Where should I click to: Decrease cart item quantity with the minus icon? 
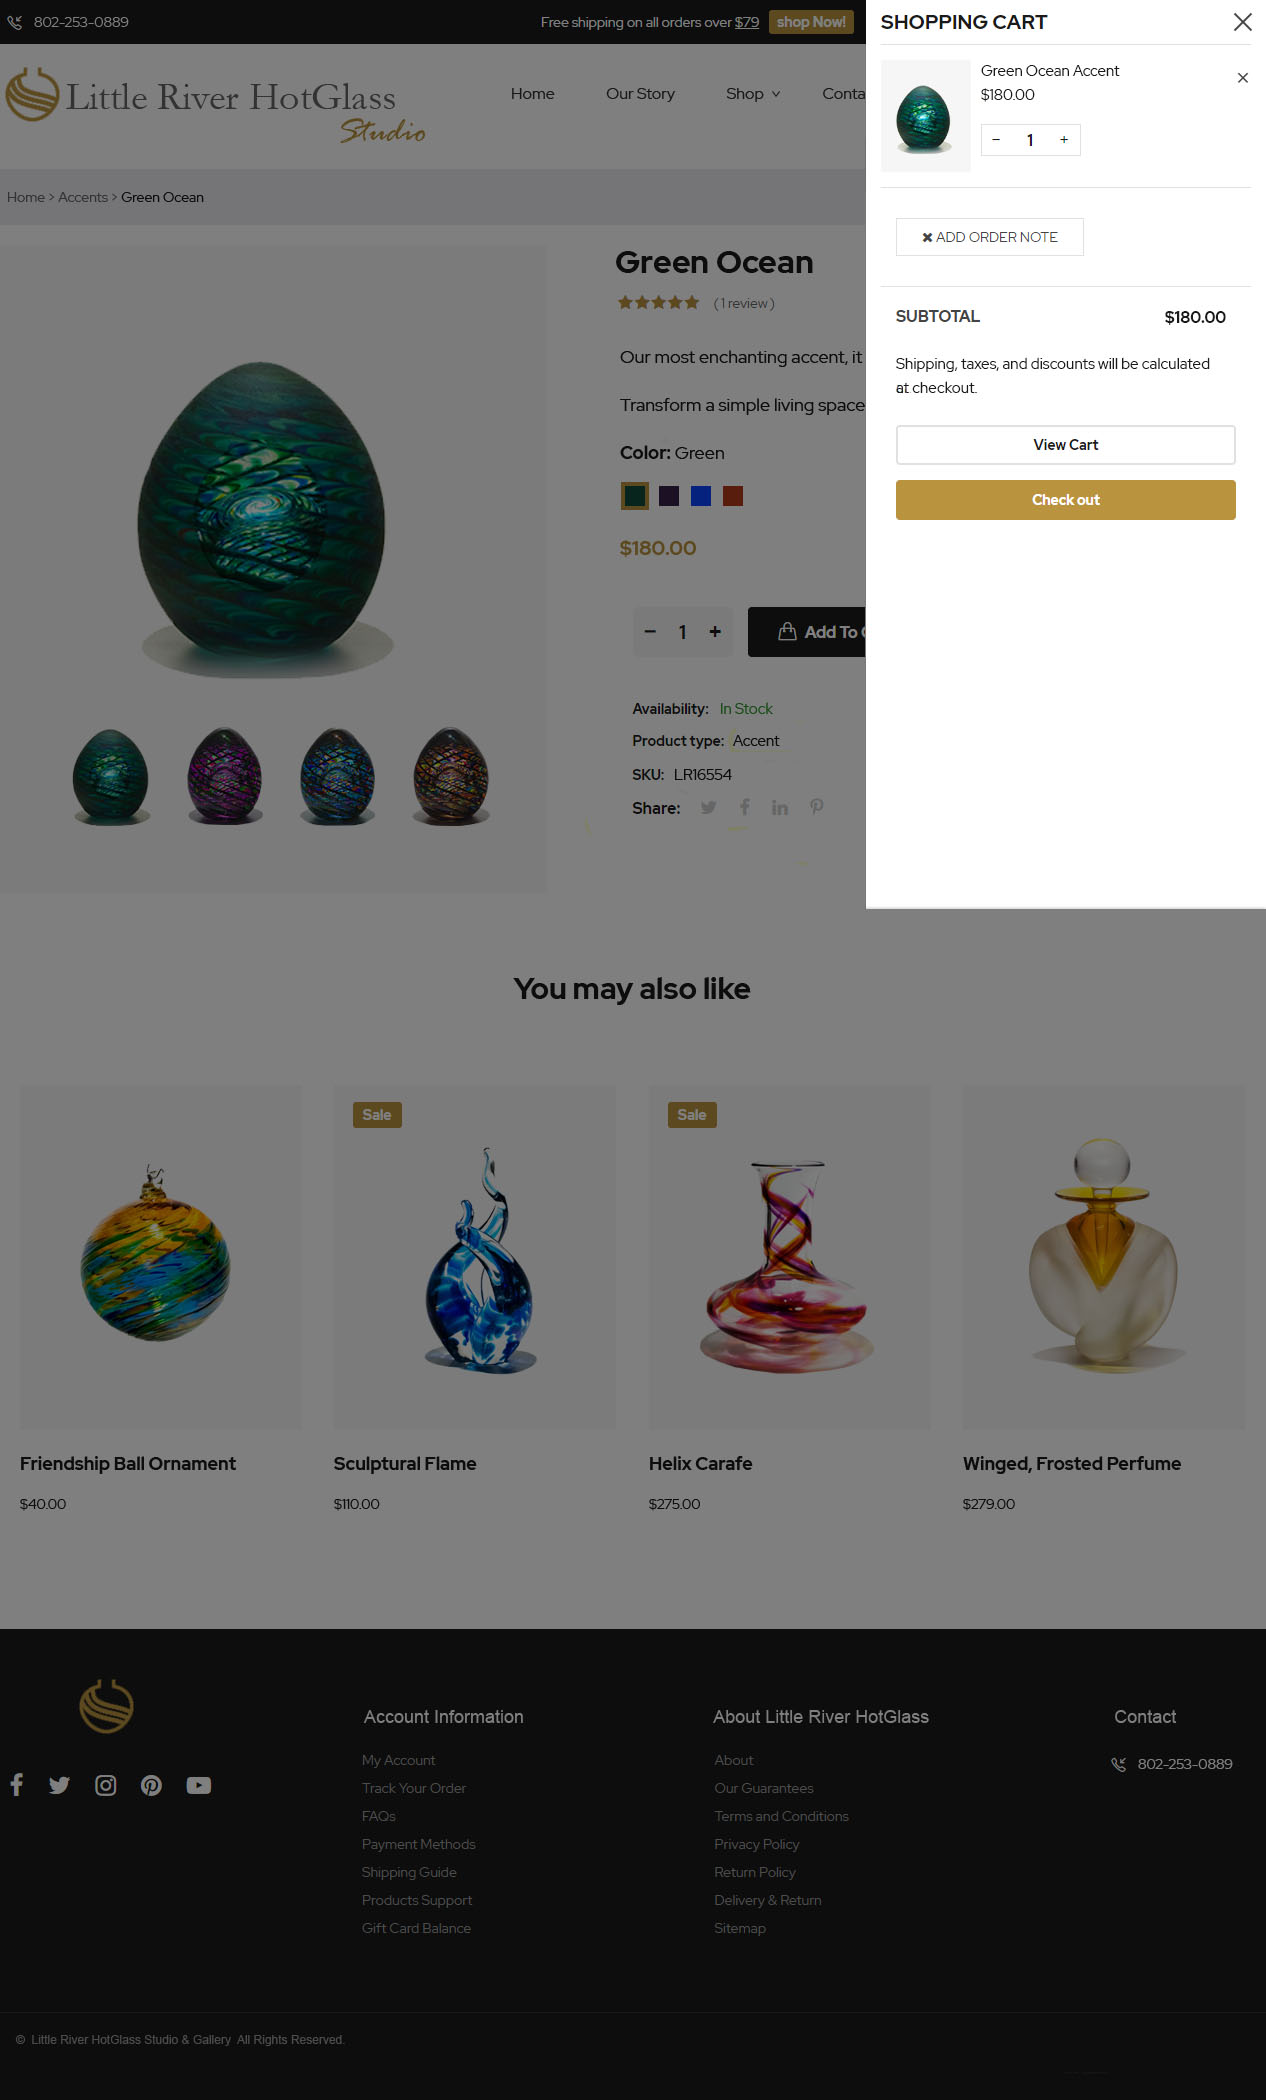pos(996,140)
